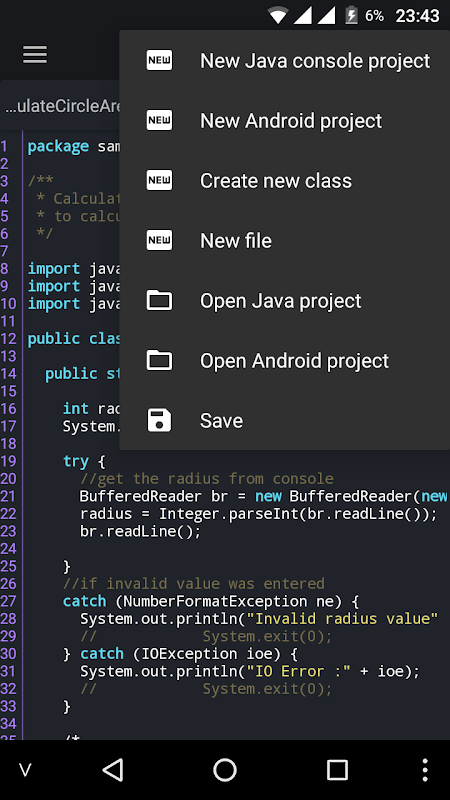Click the 'br.readLine();' code on line 23

(140, 531)
